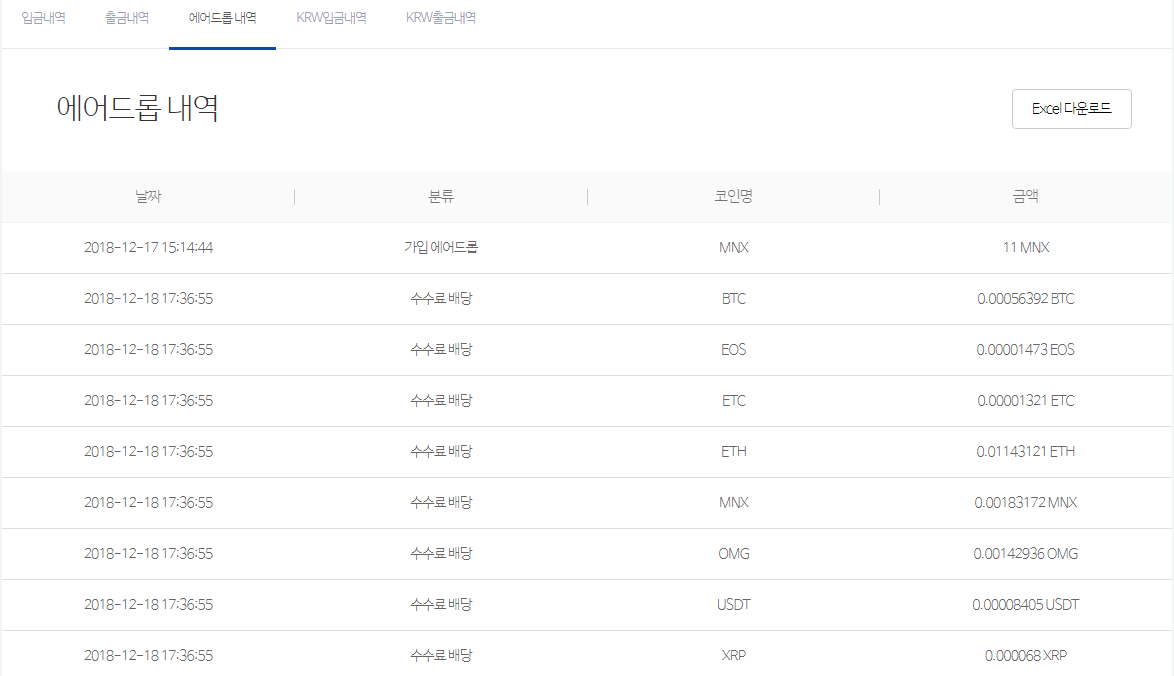Click 수수료 배당 in the BTC row

point(440,298)
